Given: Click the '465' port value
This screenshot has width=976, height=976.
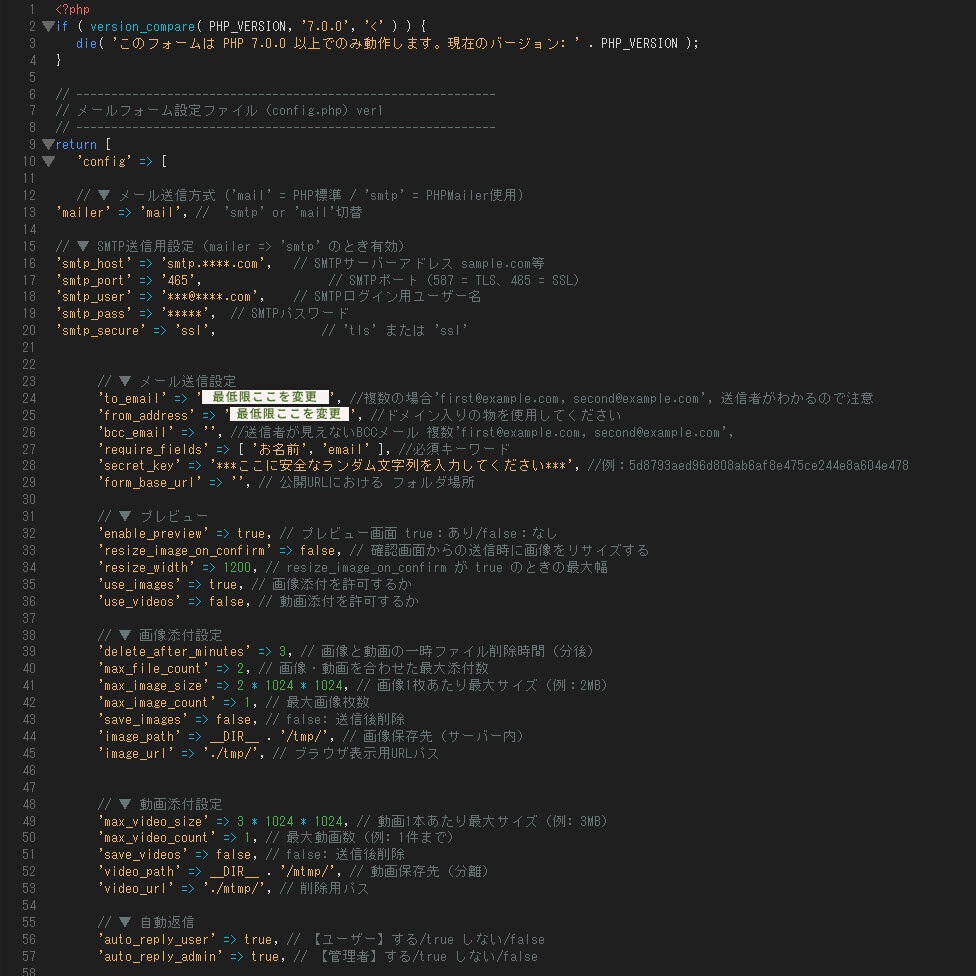Looking at the screenshot, I should pyautogui.click(x=178, y=280).
